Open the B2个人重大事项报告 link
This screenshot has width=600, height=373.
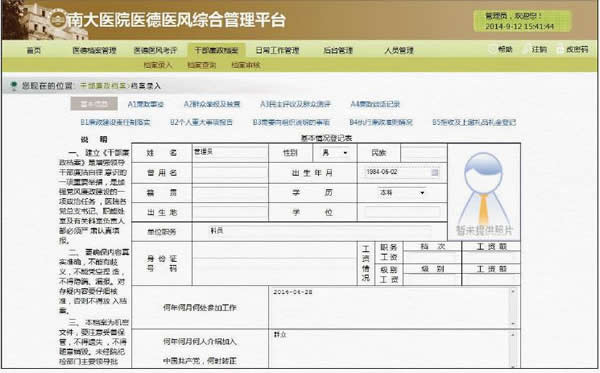[201, 122]
